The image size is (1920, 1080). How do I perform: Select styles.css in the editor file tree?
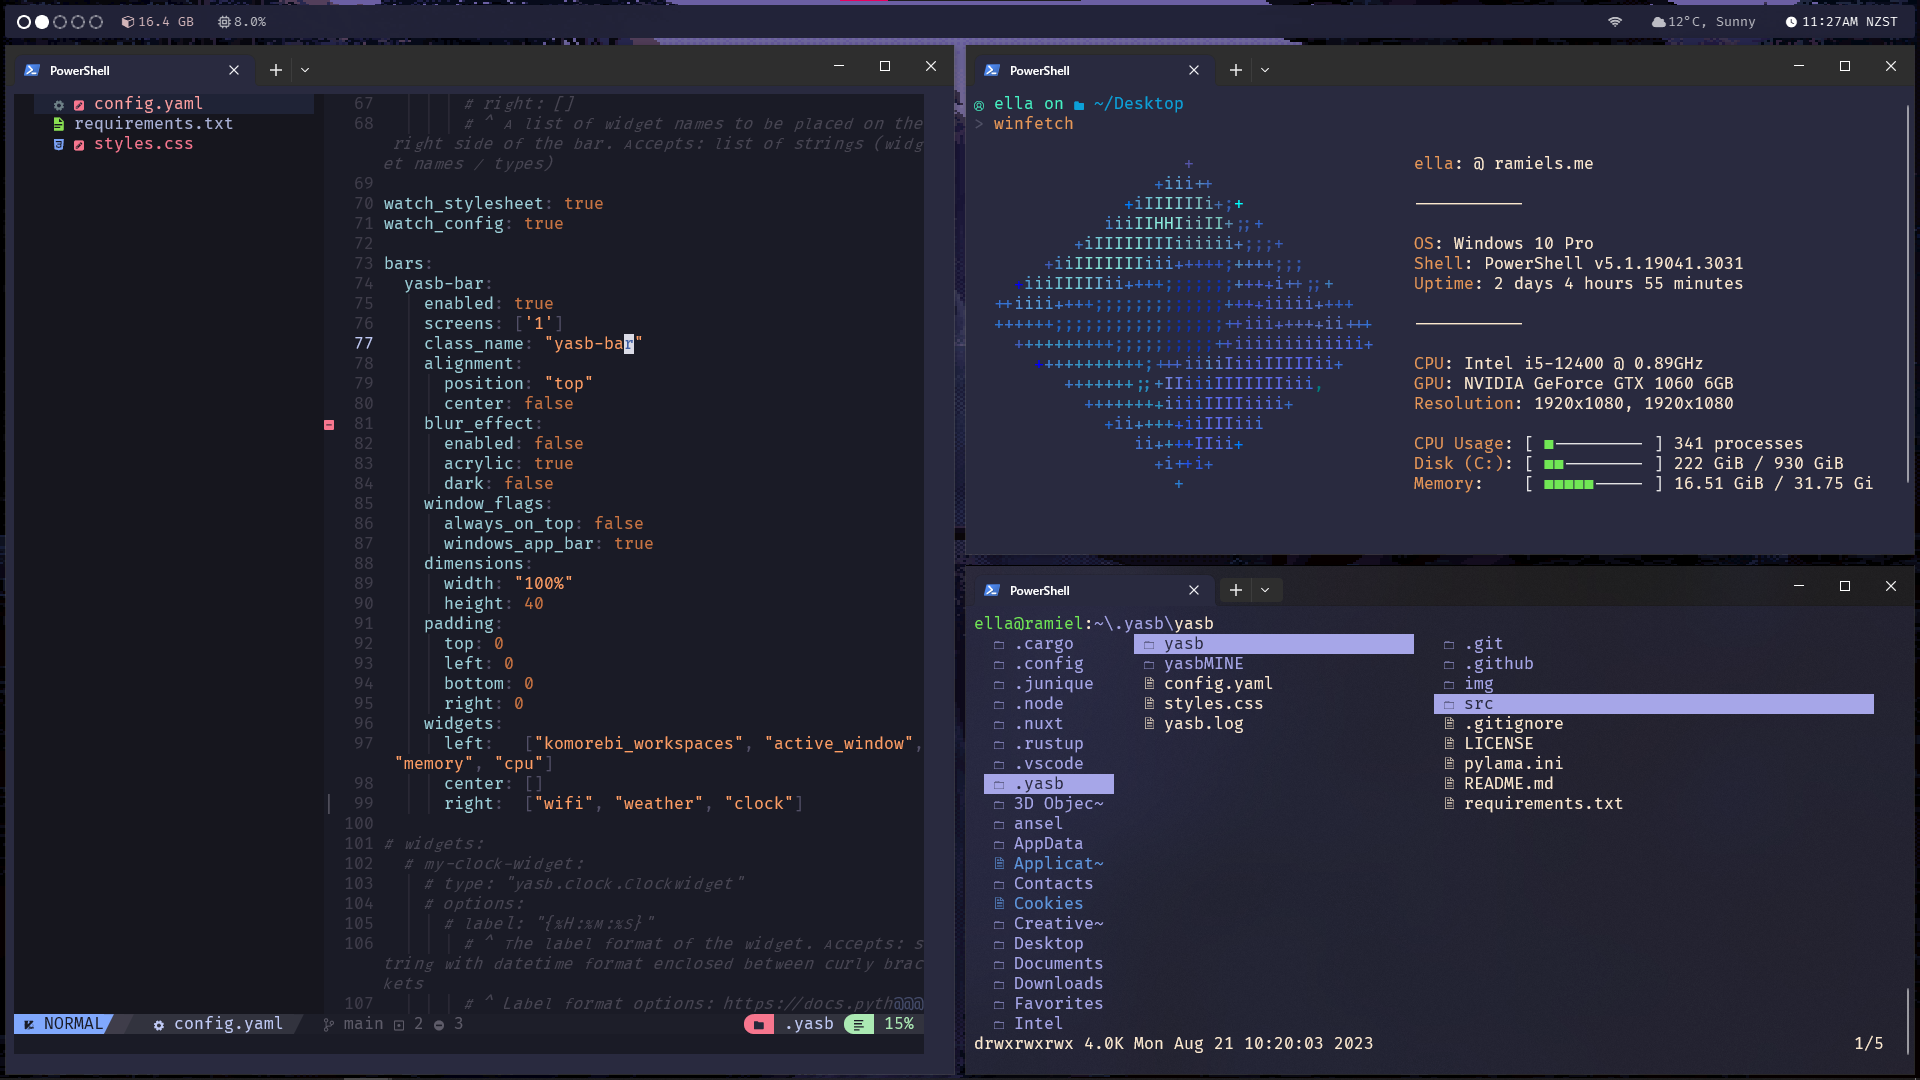(143, 144)
